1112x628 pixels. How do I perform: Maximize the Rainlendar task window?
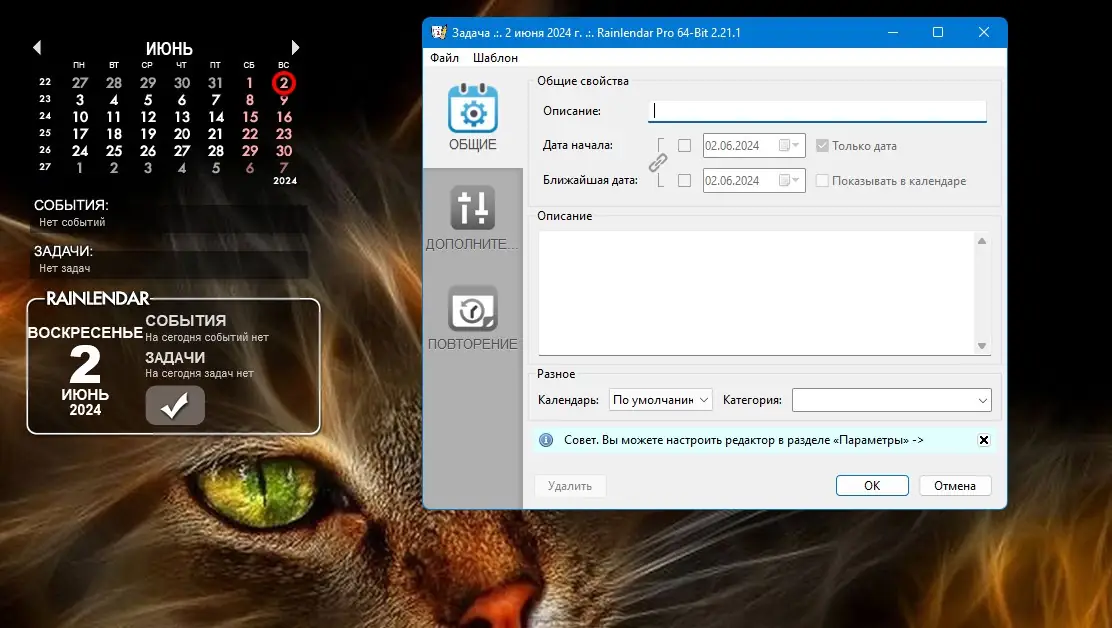pyautogui.click(x=938, y=33)
